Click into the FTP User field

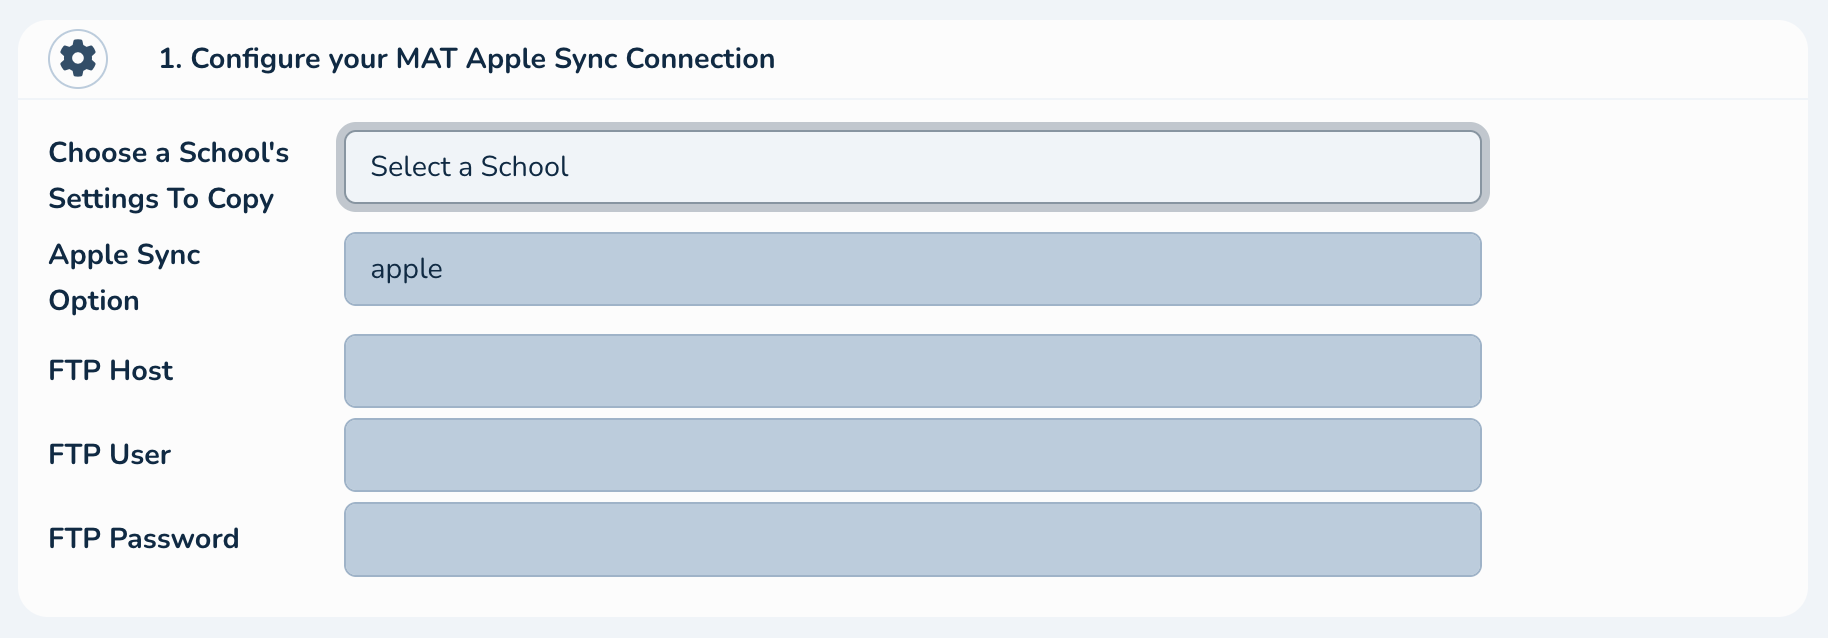click(912, 455)
